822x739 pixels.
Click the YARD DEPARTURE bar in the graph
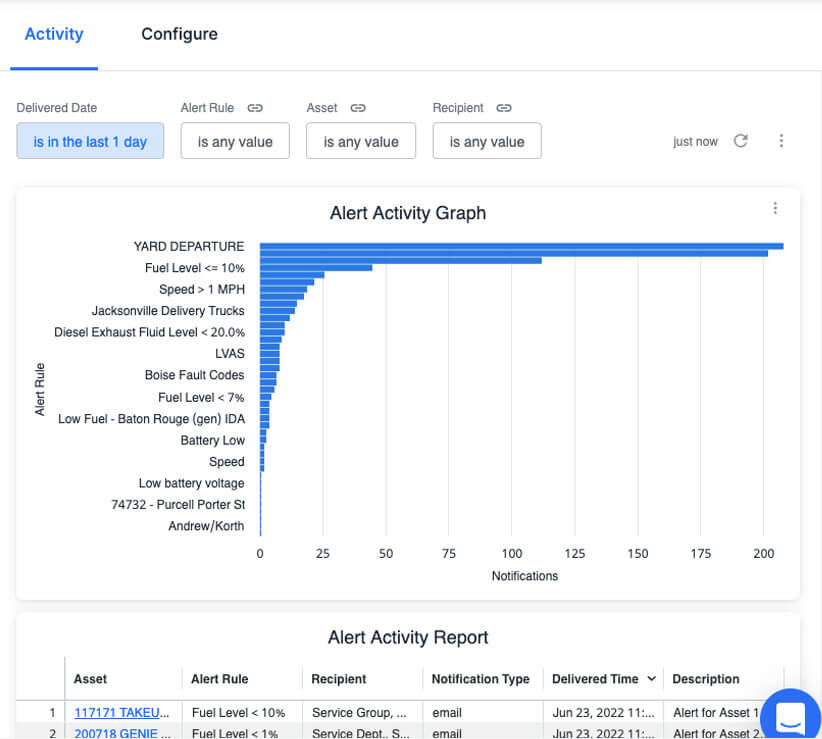point(522,246)
